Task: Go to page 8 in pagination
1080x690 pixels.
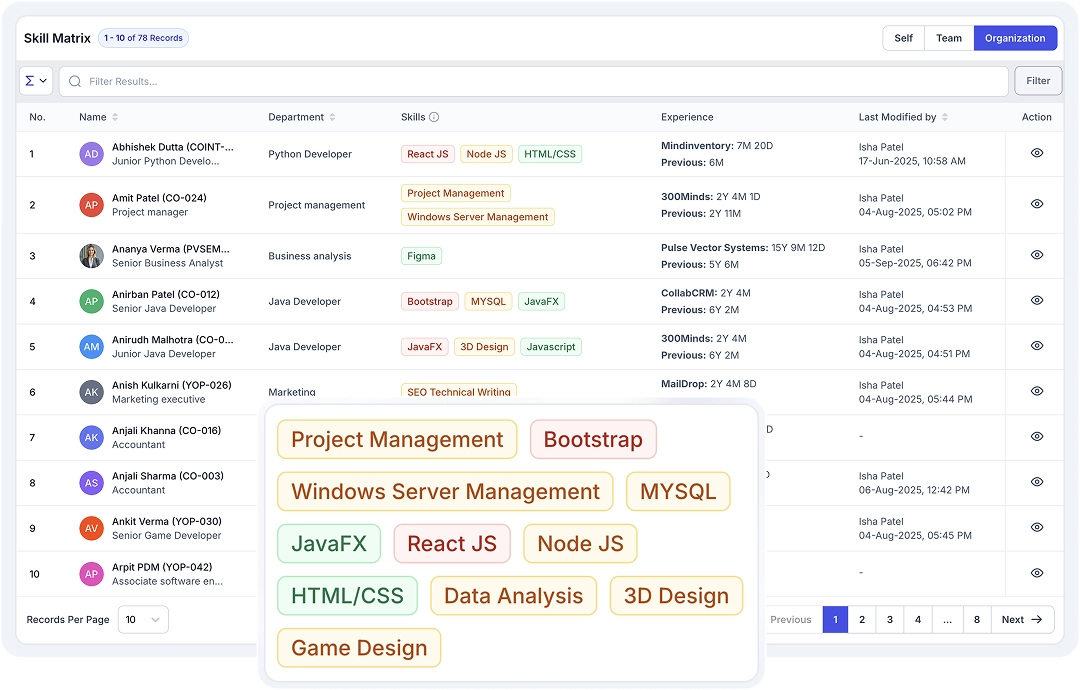Action: (x=977, y=620)
